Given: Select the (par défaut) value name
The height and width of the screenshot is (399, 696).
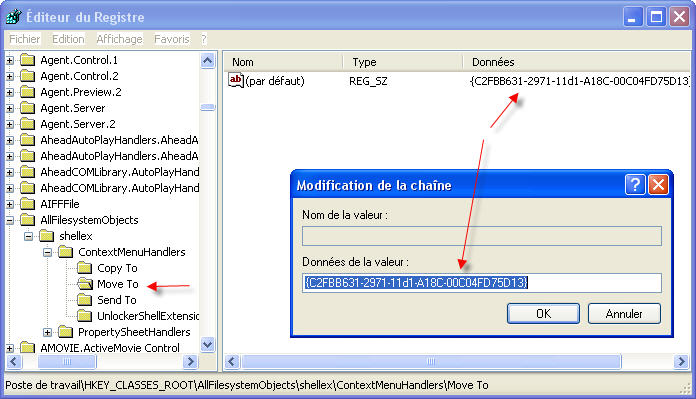Looking at the screenshot, I should [275, 81].
